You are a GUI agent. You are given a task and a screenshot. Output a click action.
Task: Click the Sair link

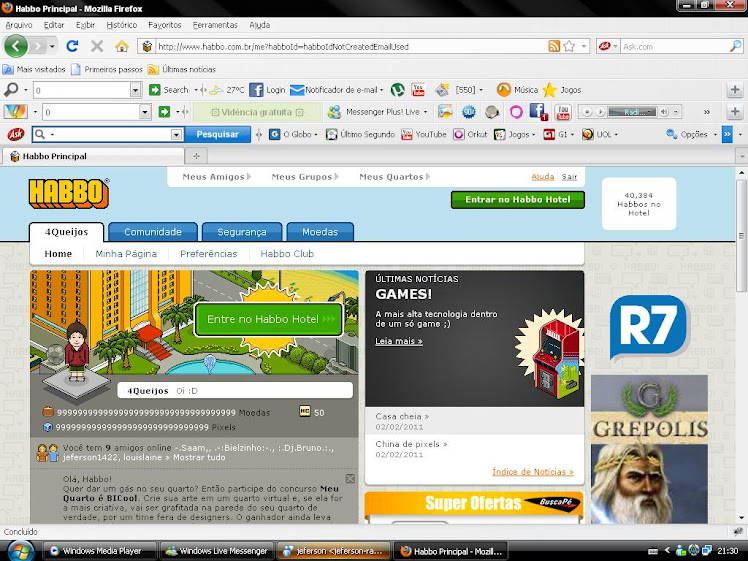(x=569, y=177)
